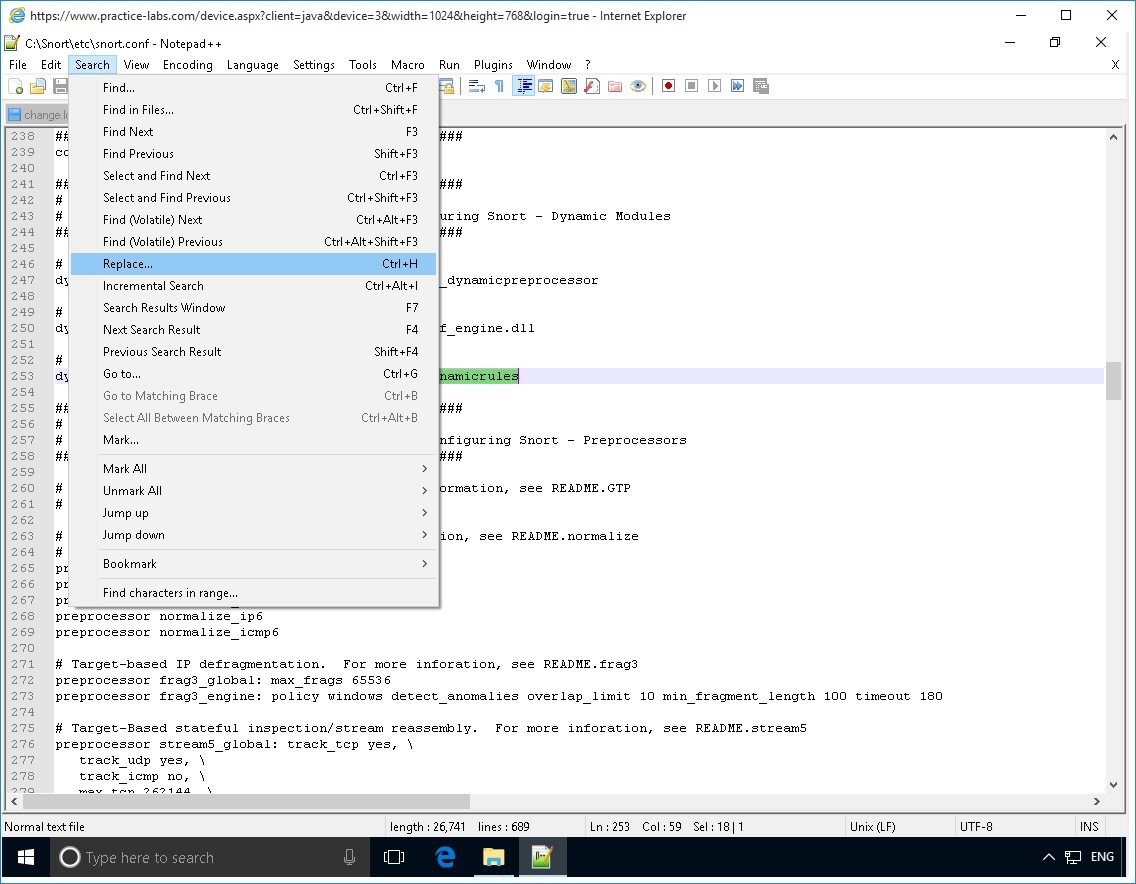The width and height of the screenshot is (1136, 884).
Task: Choose Find... from Search menu
Action: point(254,88)
